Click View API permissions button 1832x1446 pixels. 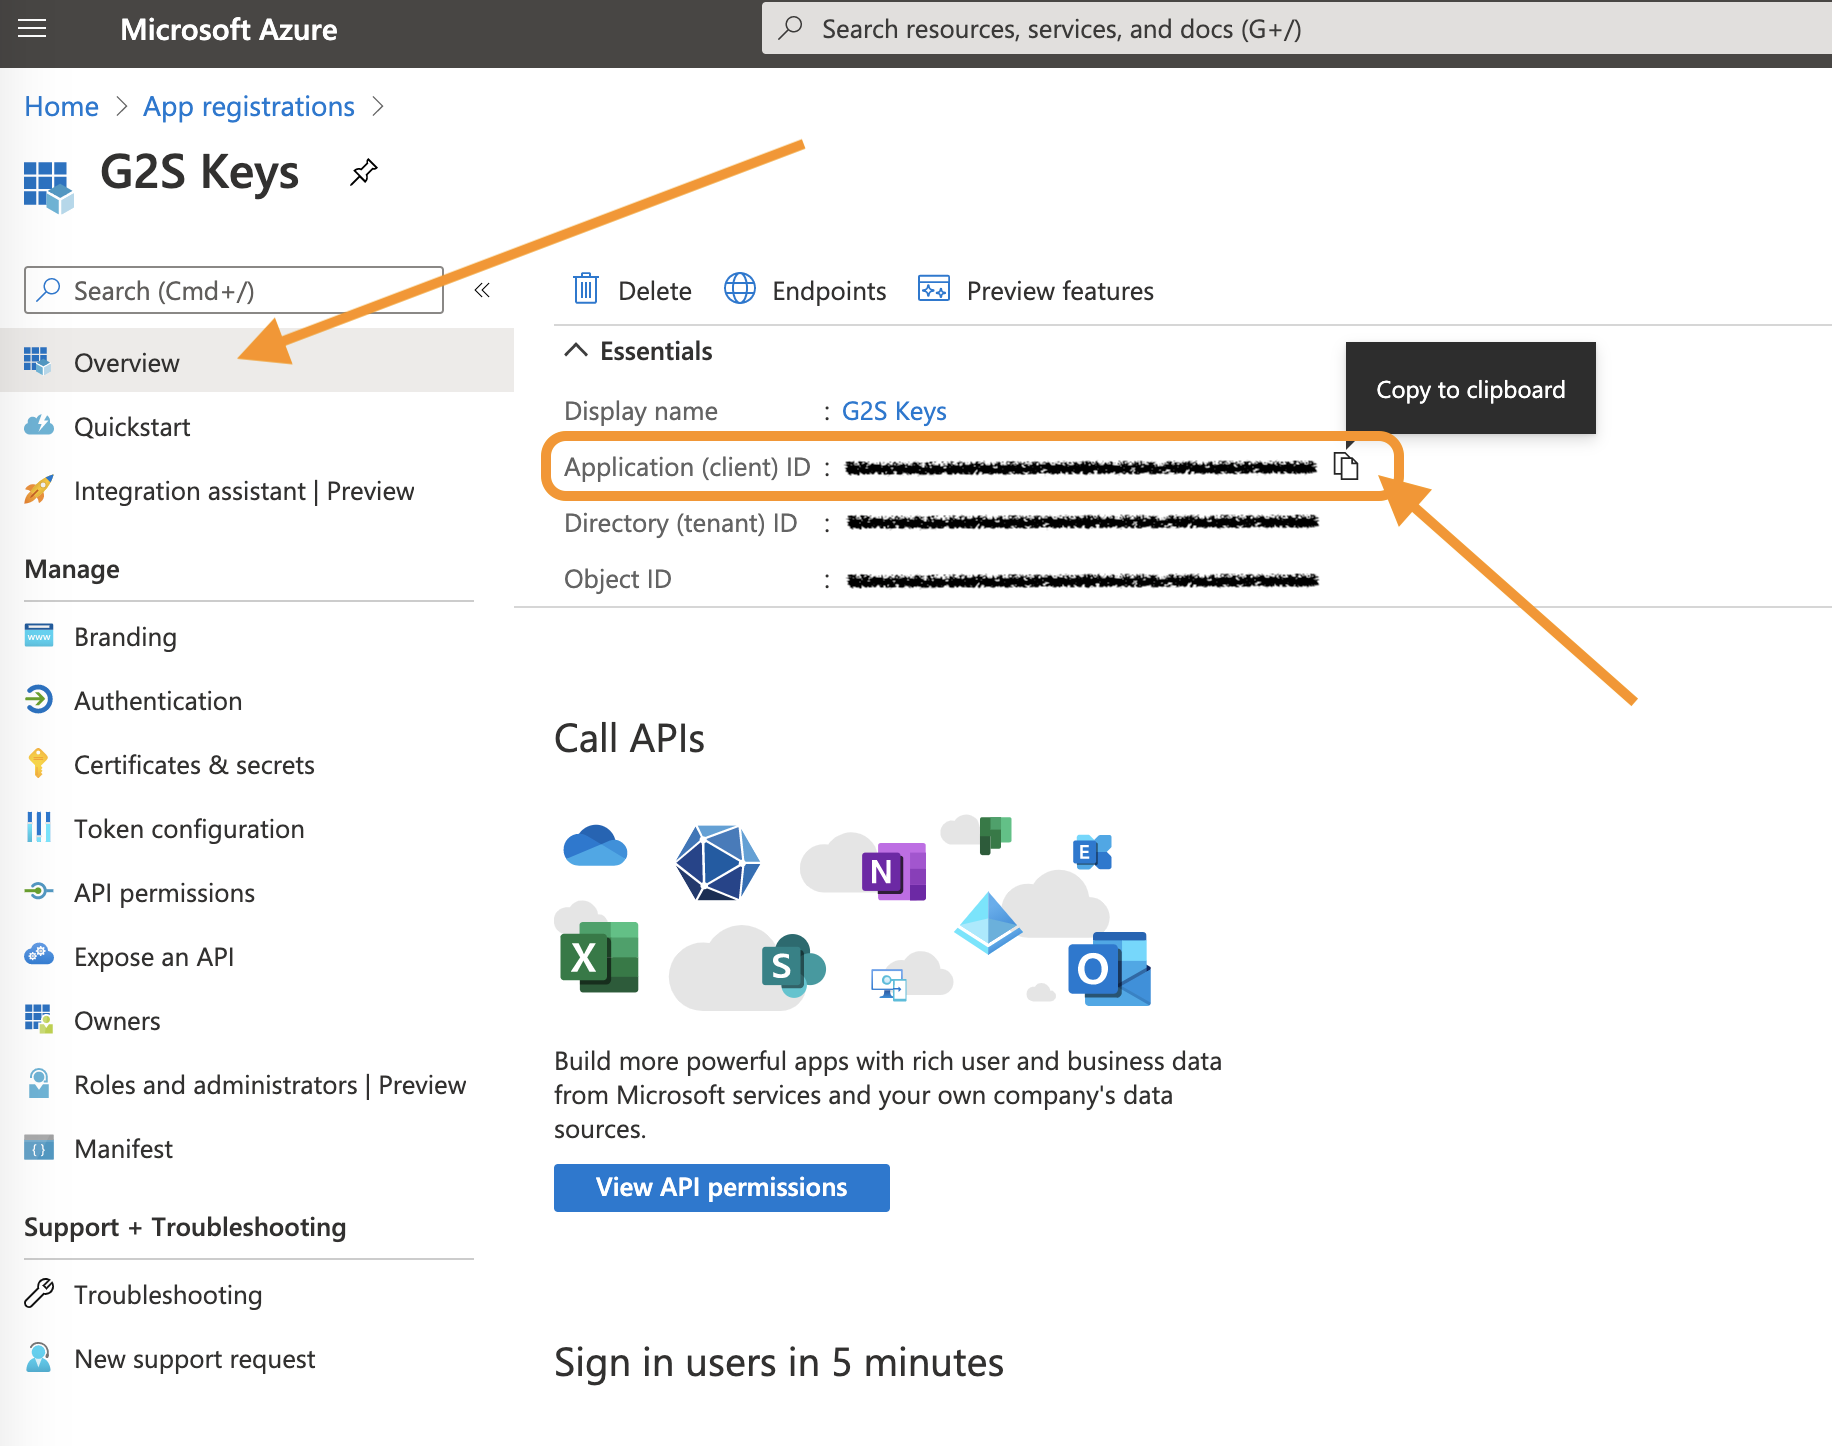(x=721, y=1187)
